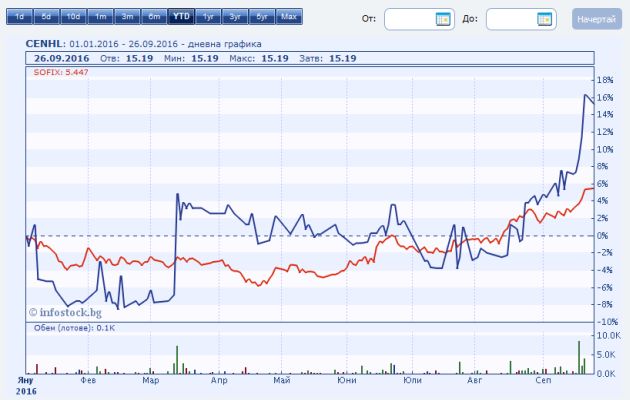Click the Макс: 15.19 value

point(259,58)
